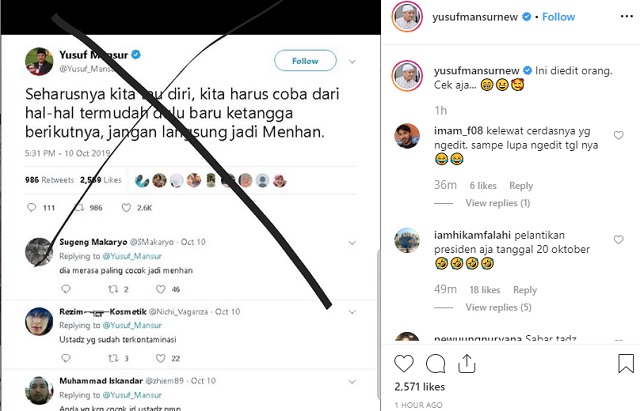This screenshot has width=640, height=411.
Task: Like imam_f08's comment with its heart
Action: (618, 136)
